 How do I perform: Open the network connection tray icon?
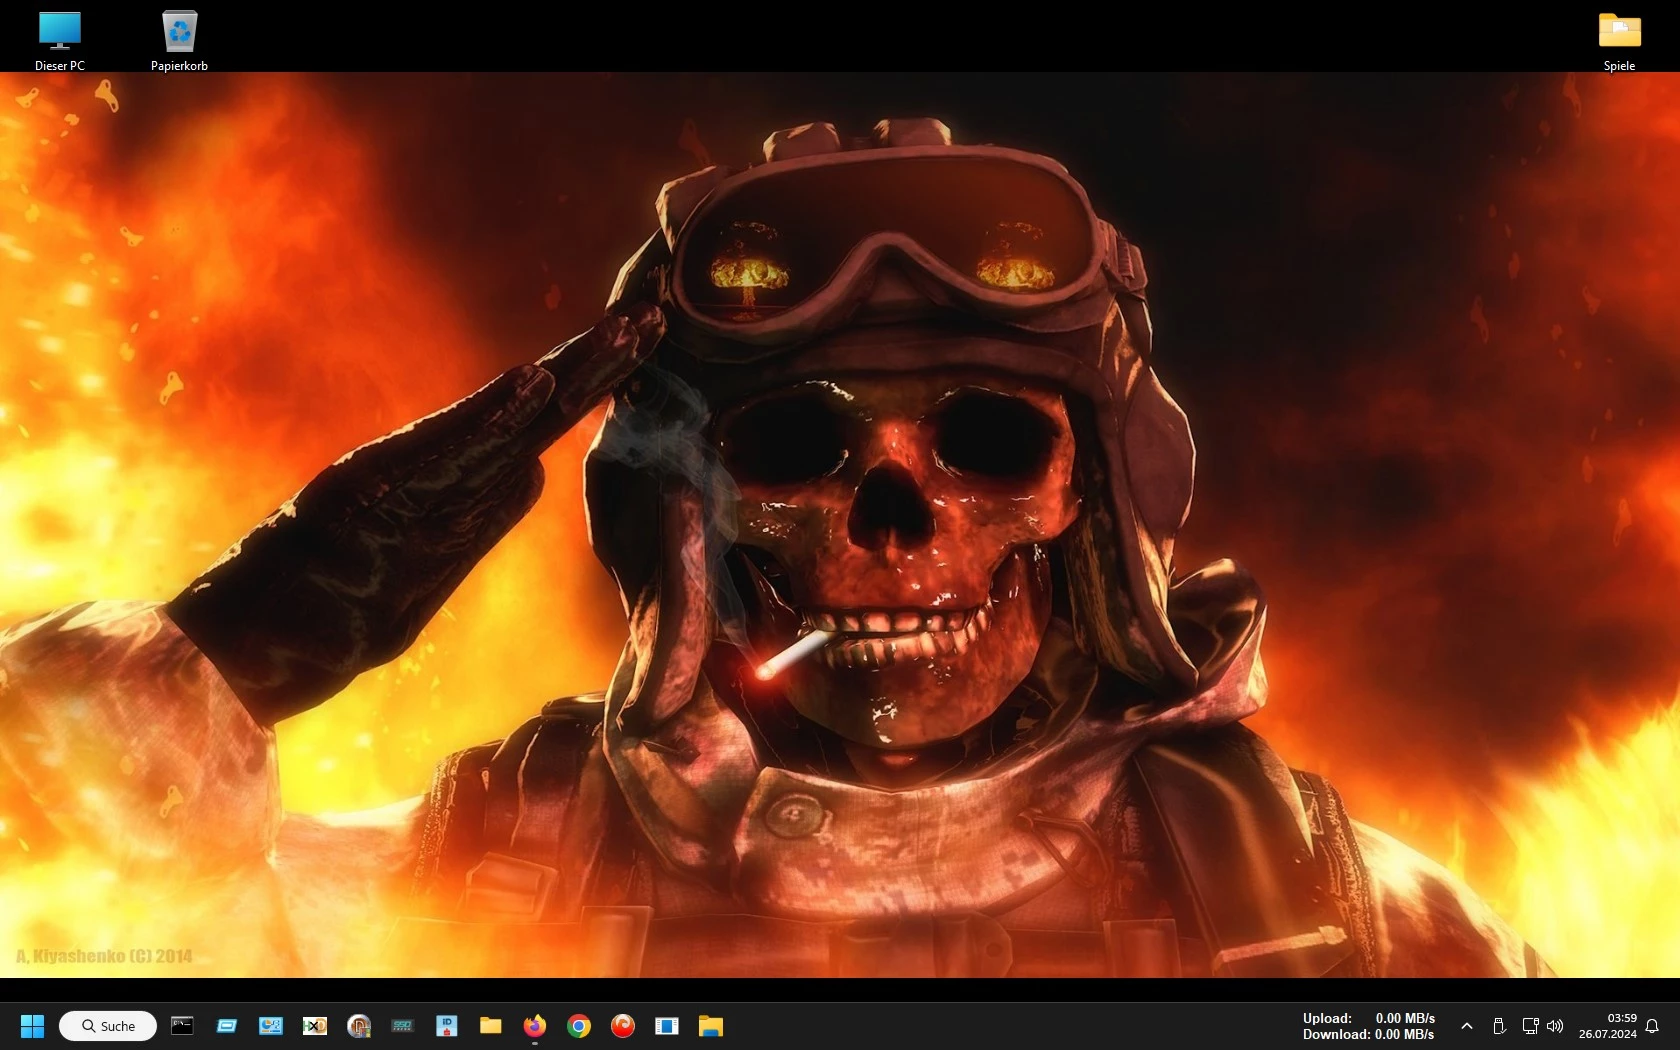tap(1530, 1026)
